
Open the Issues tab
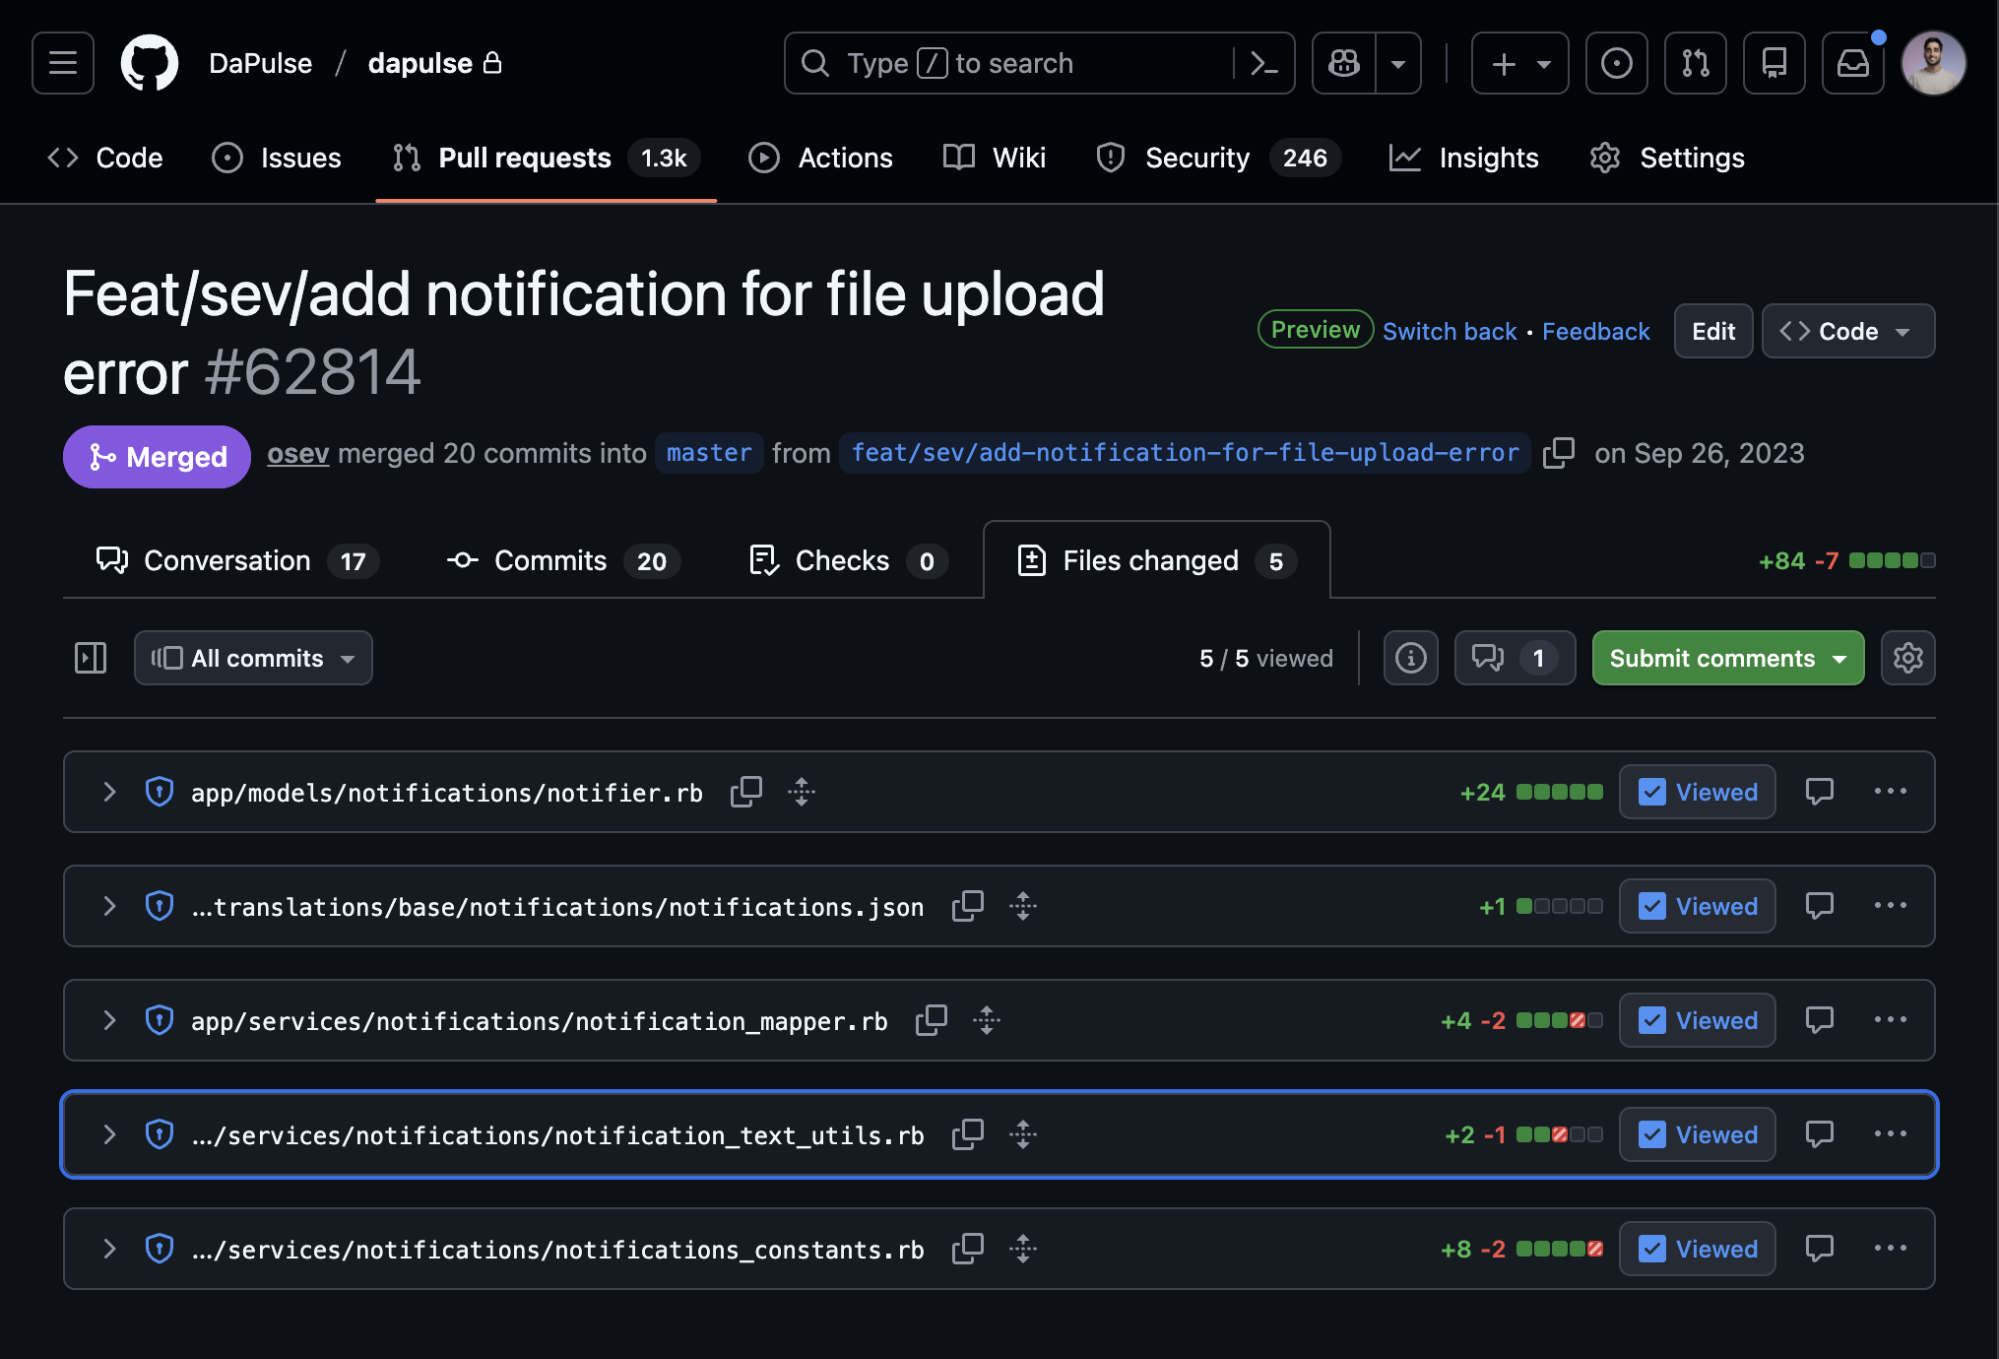(277, 158)
